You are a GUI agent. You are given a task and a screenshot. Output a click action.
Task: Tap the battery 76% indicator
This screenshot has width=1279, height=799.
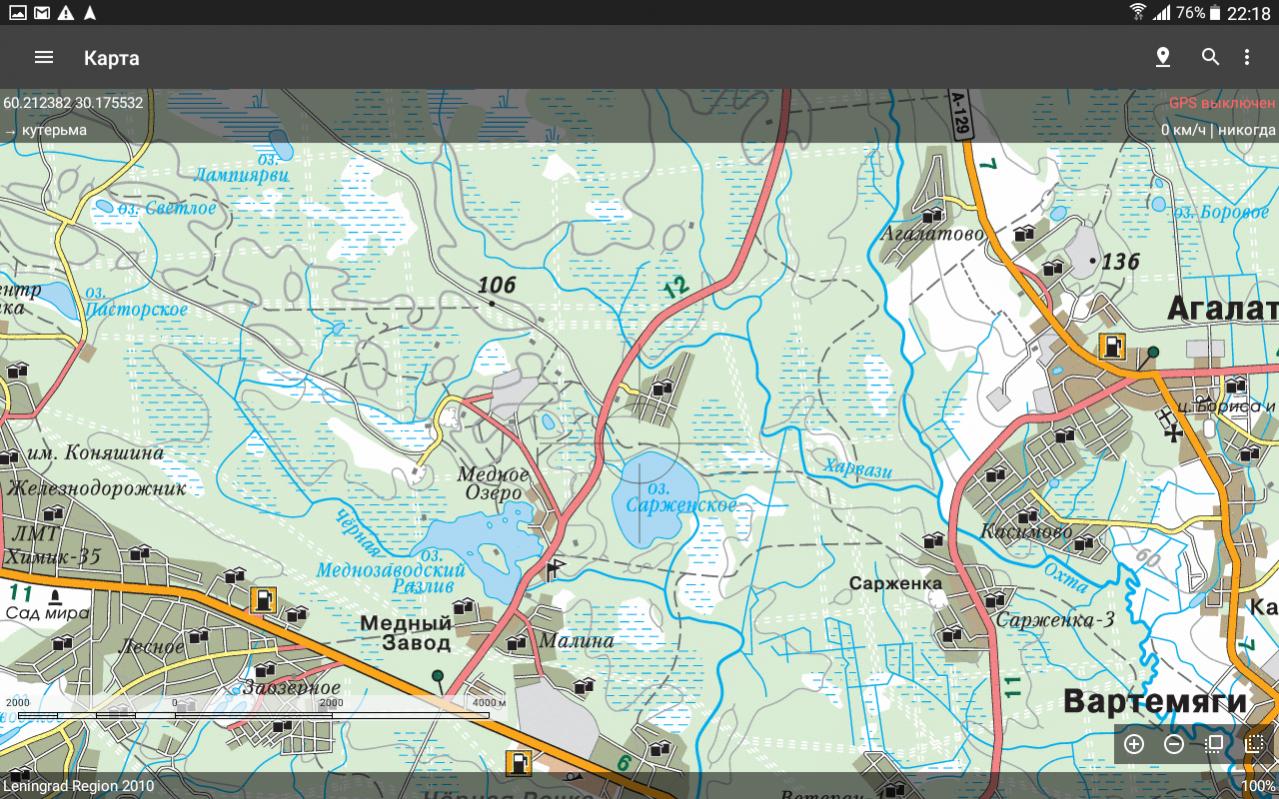coord(1198,12)
